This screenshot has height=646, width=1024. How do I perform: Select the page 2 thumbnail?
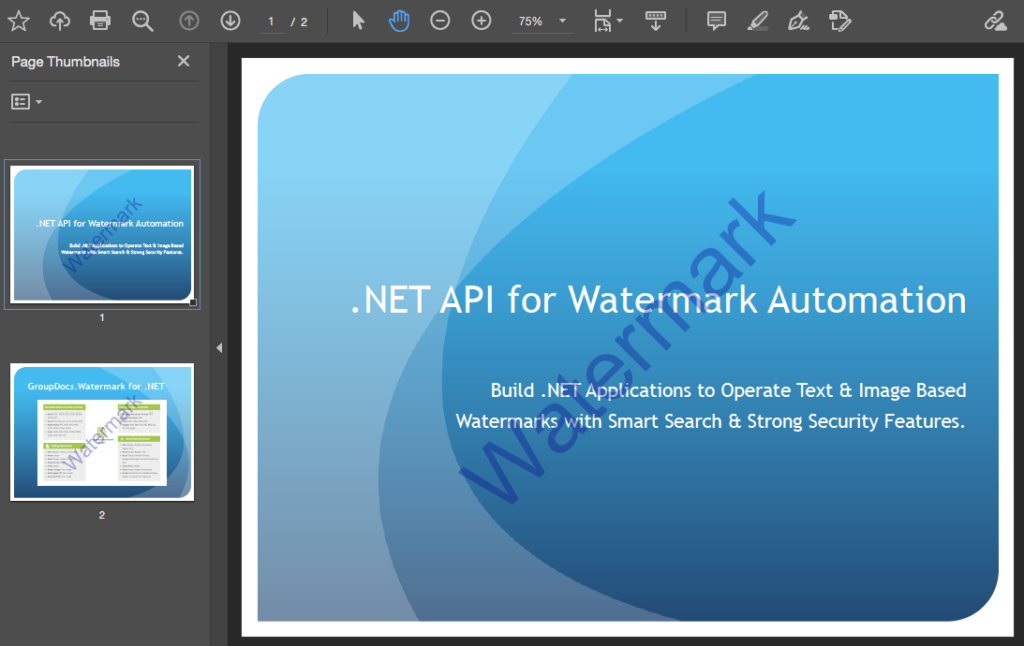(102, 432)
